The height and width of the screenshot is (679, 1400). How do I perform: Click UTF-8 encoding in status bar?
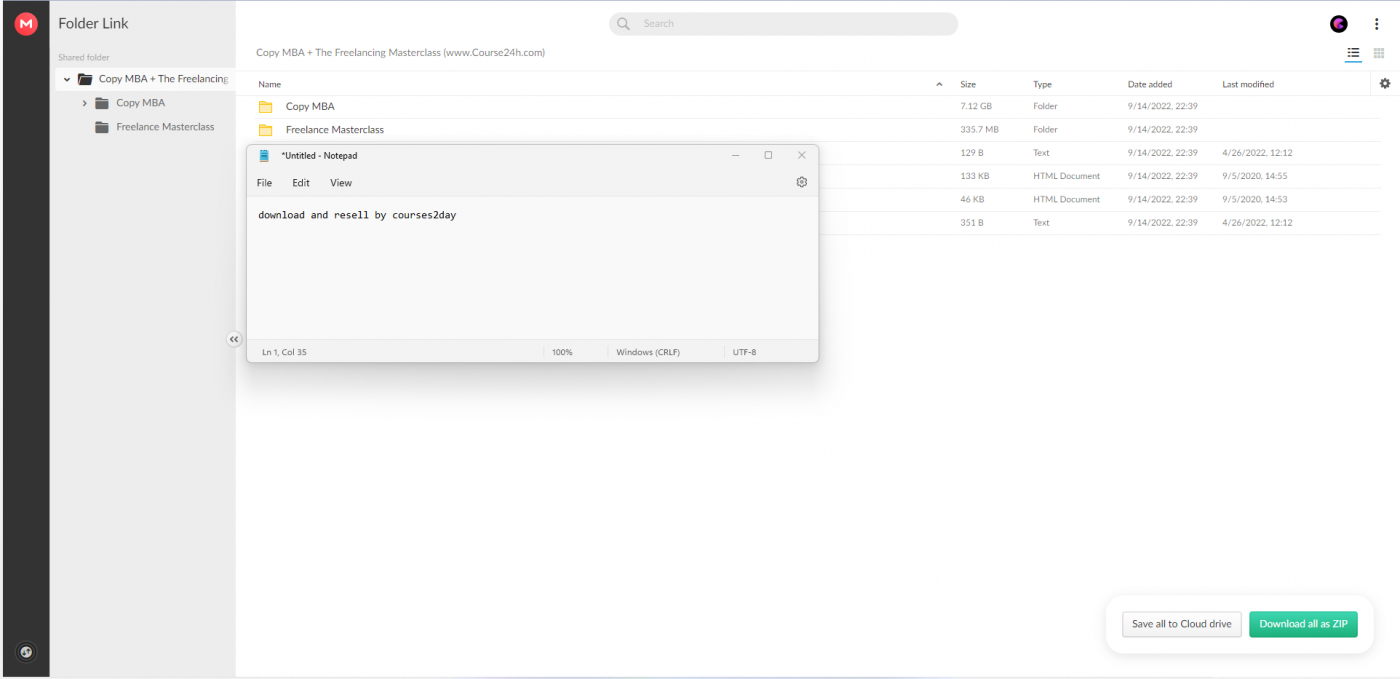point(744,352)
